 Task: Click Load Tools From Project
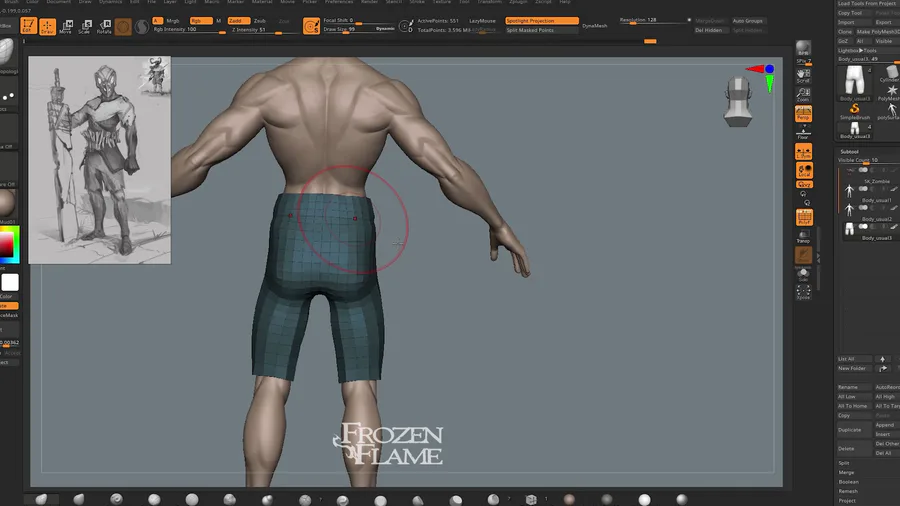(x=867, y=3)
